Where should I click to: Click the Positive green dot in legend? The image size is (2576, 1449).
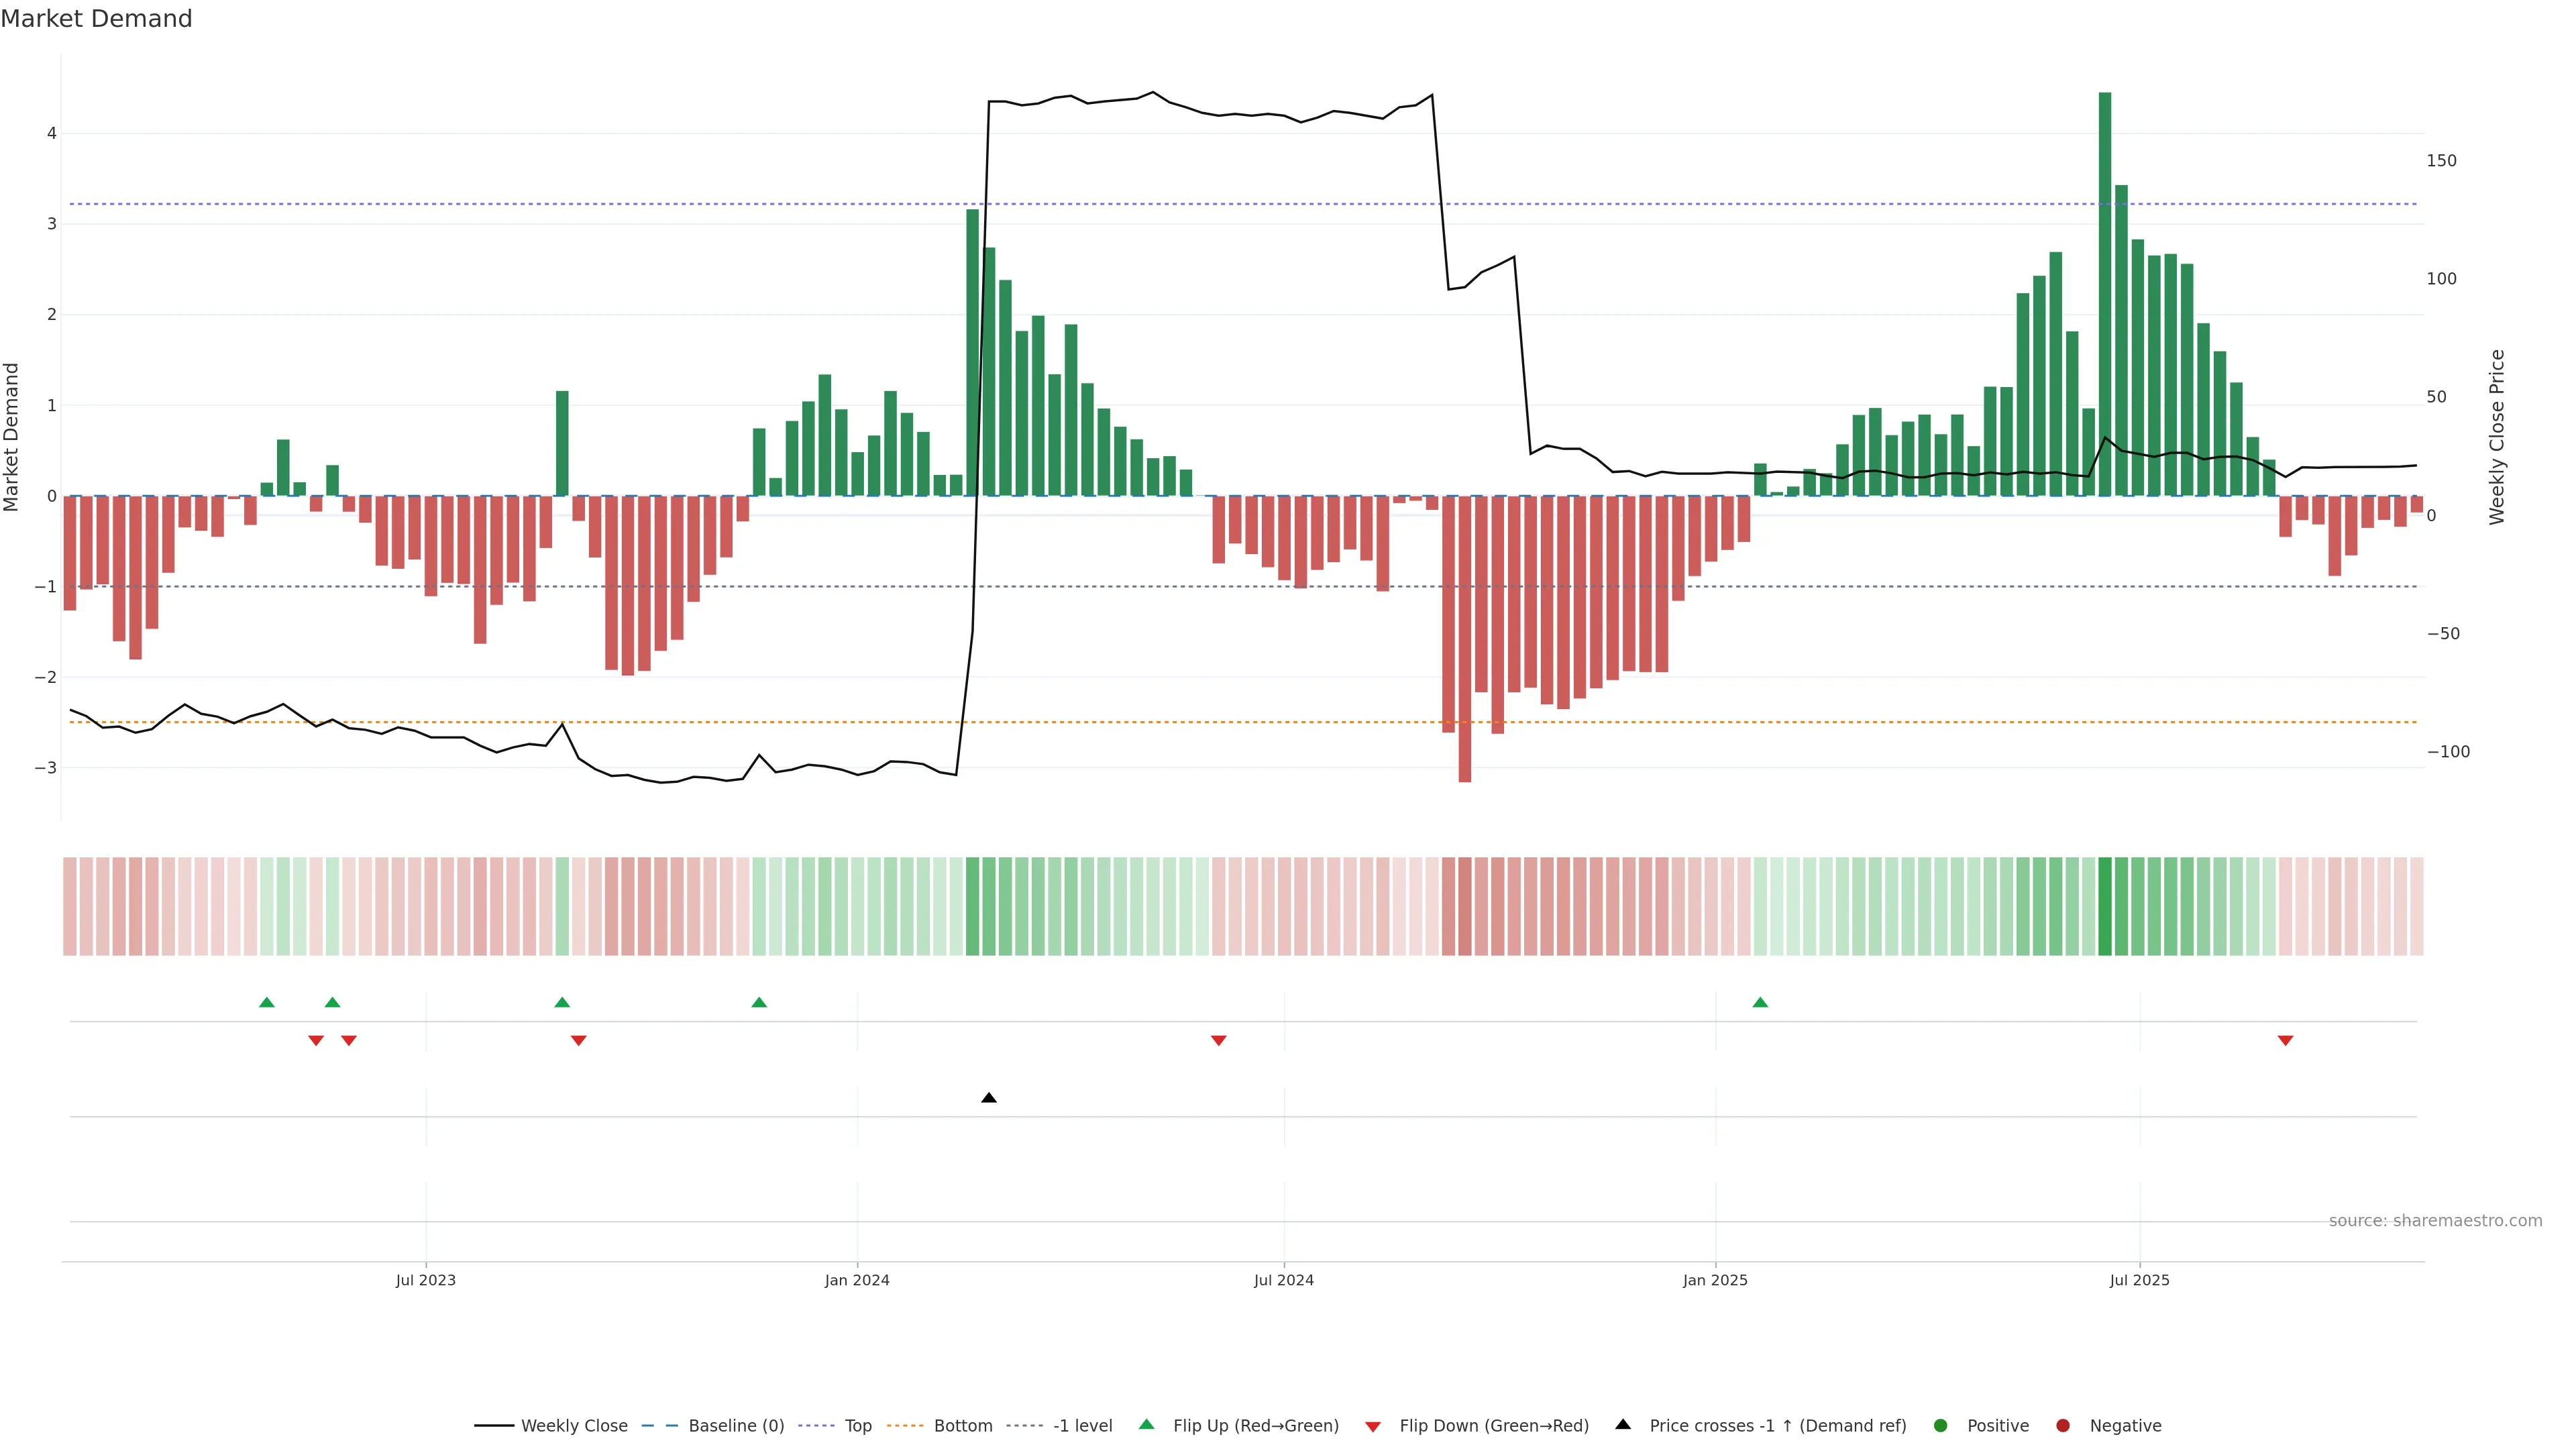click(x=1941, y=1425)
